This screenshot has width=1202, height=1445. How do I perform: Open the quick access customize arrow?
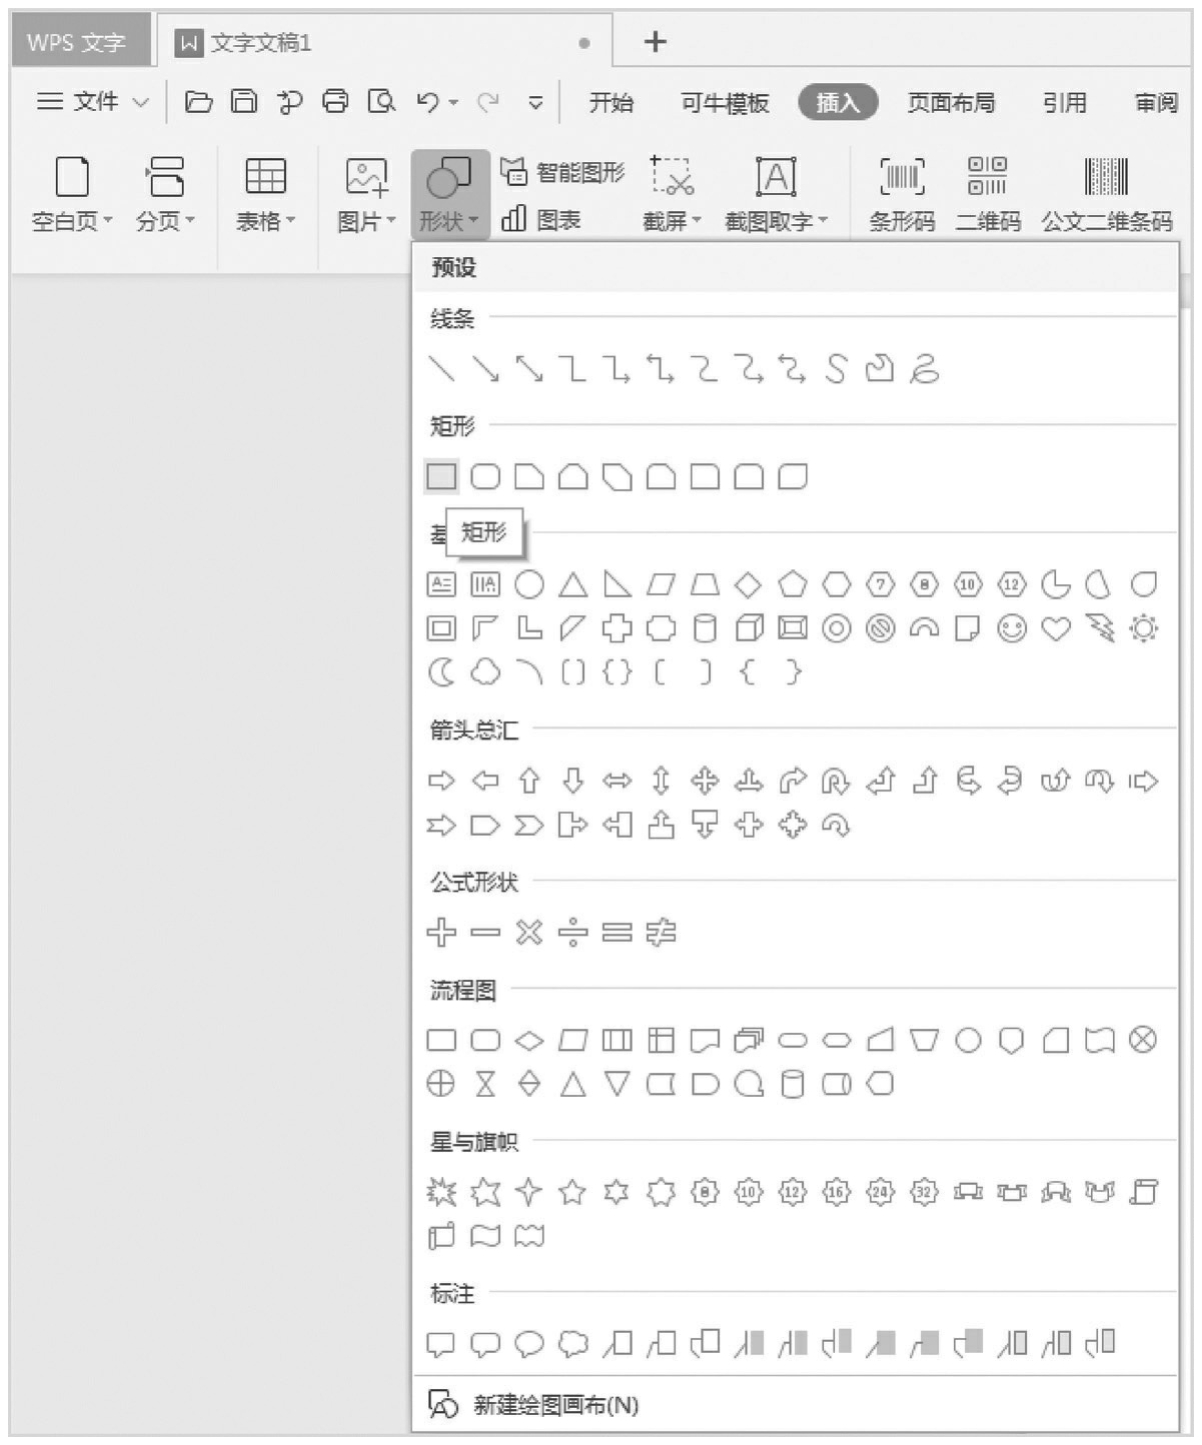click(x=536, y=102)
